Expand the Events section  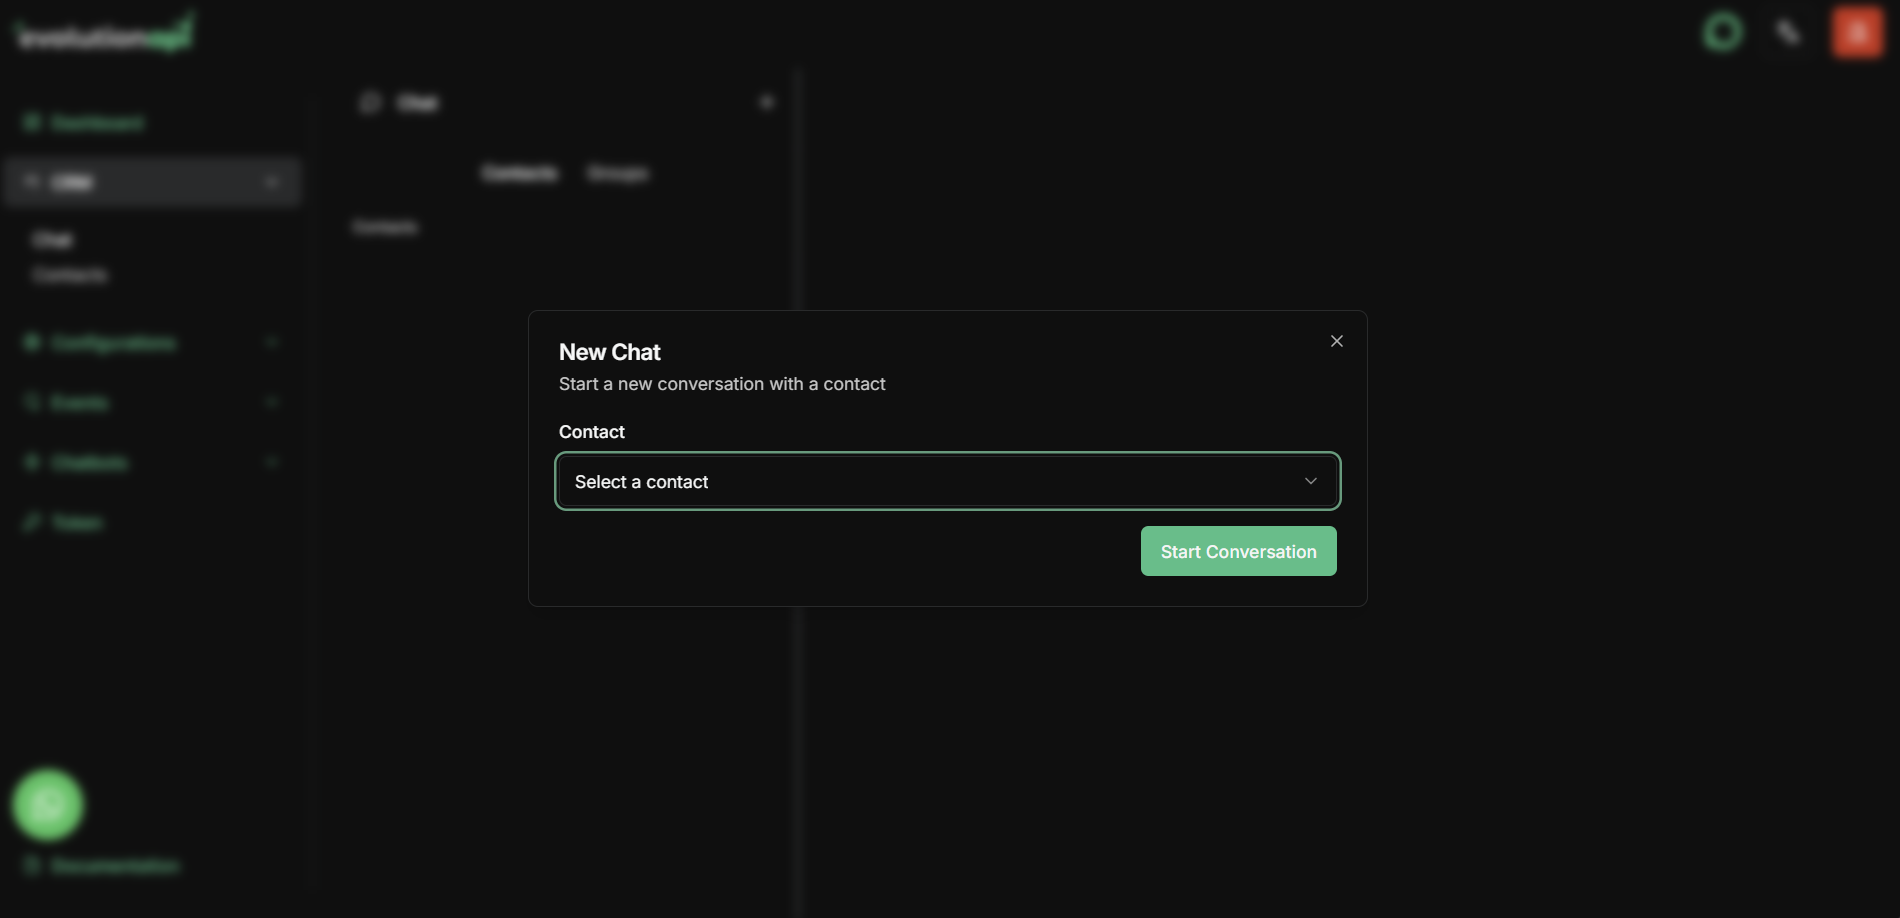coord(271,402)
